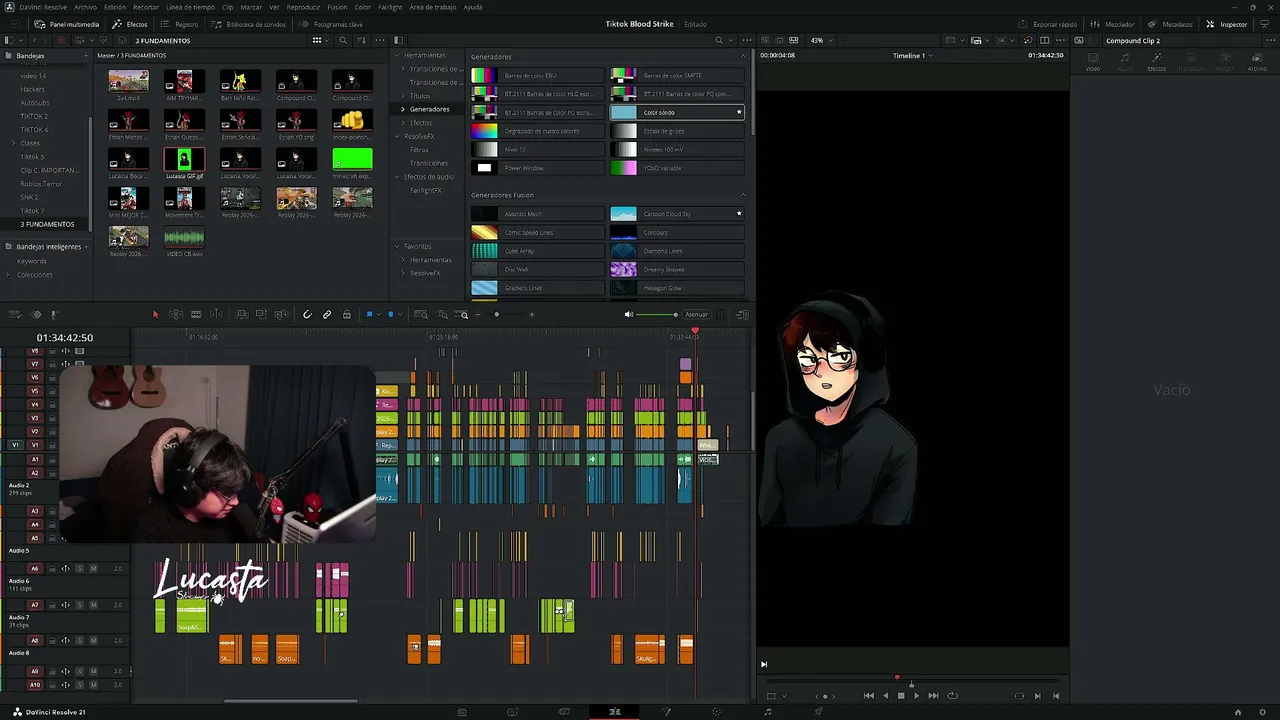Search the media pool with magnifier icon

343,40
